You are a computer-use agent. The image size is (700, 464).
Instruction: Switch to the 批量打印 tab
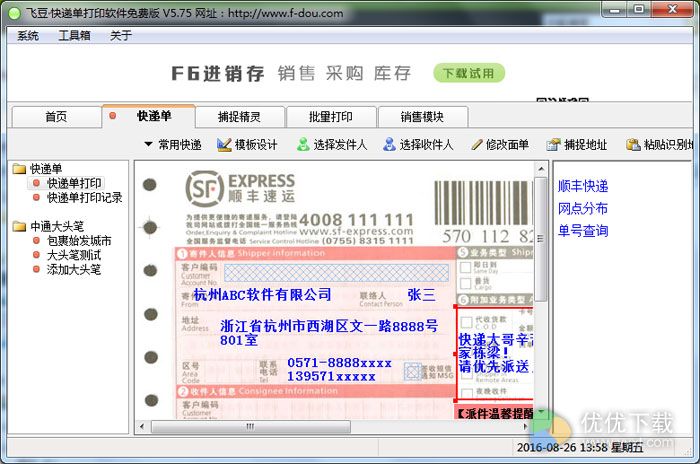pyautogui.click(x=330, y=117)
